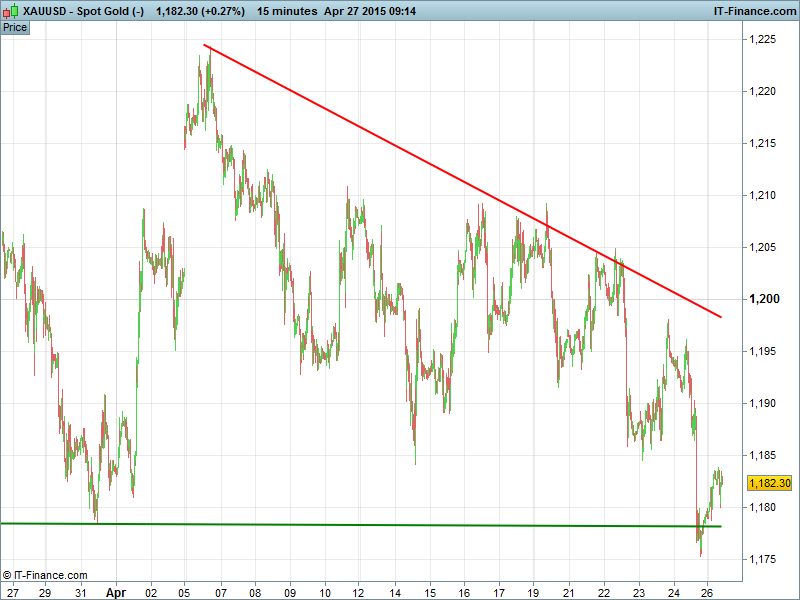800x600 pixels.
Task: Click the 07 date marker on time axis
Action: coord(221,591)
